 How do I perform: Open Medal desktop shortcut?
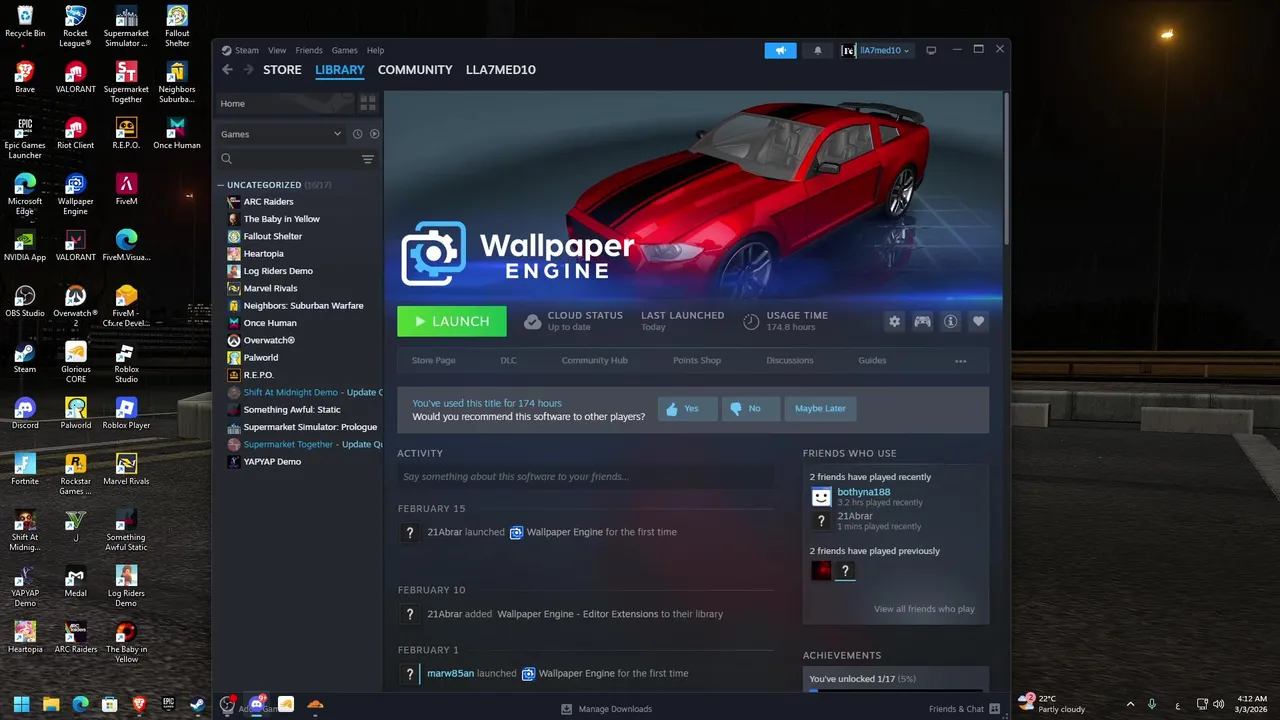click(75, 582)
